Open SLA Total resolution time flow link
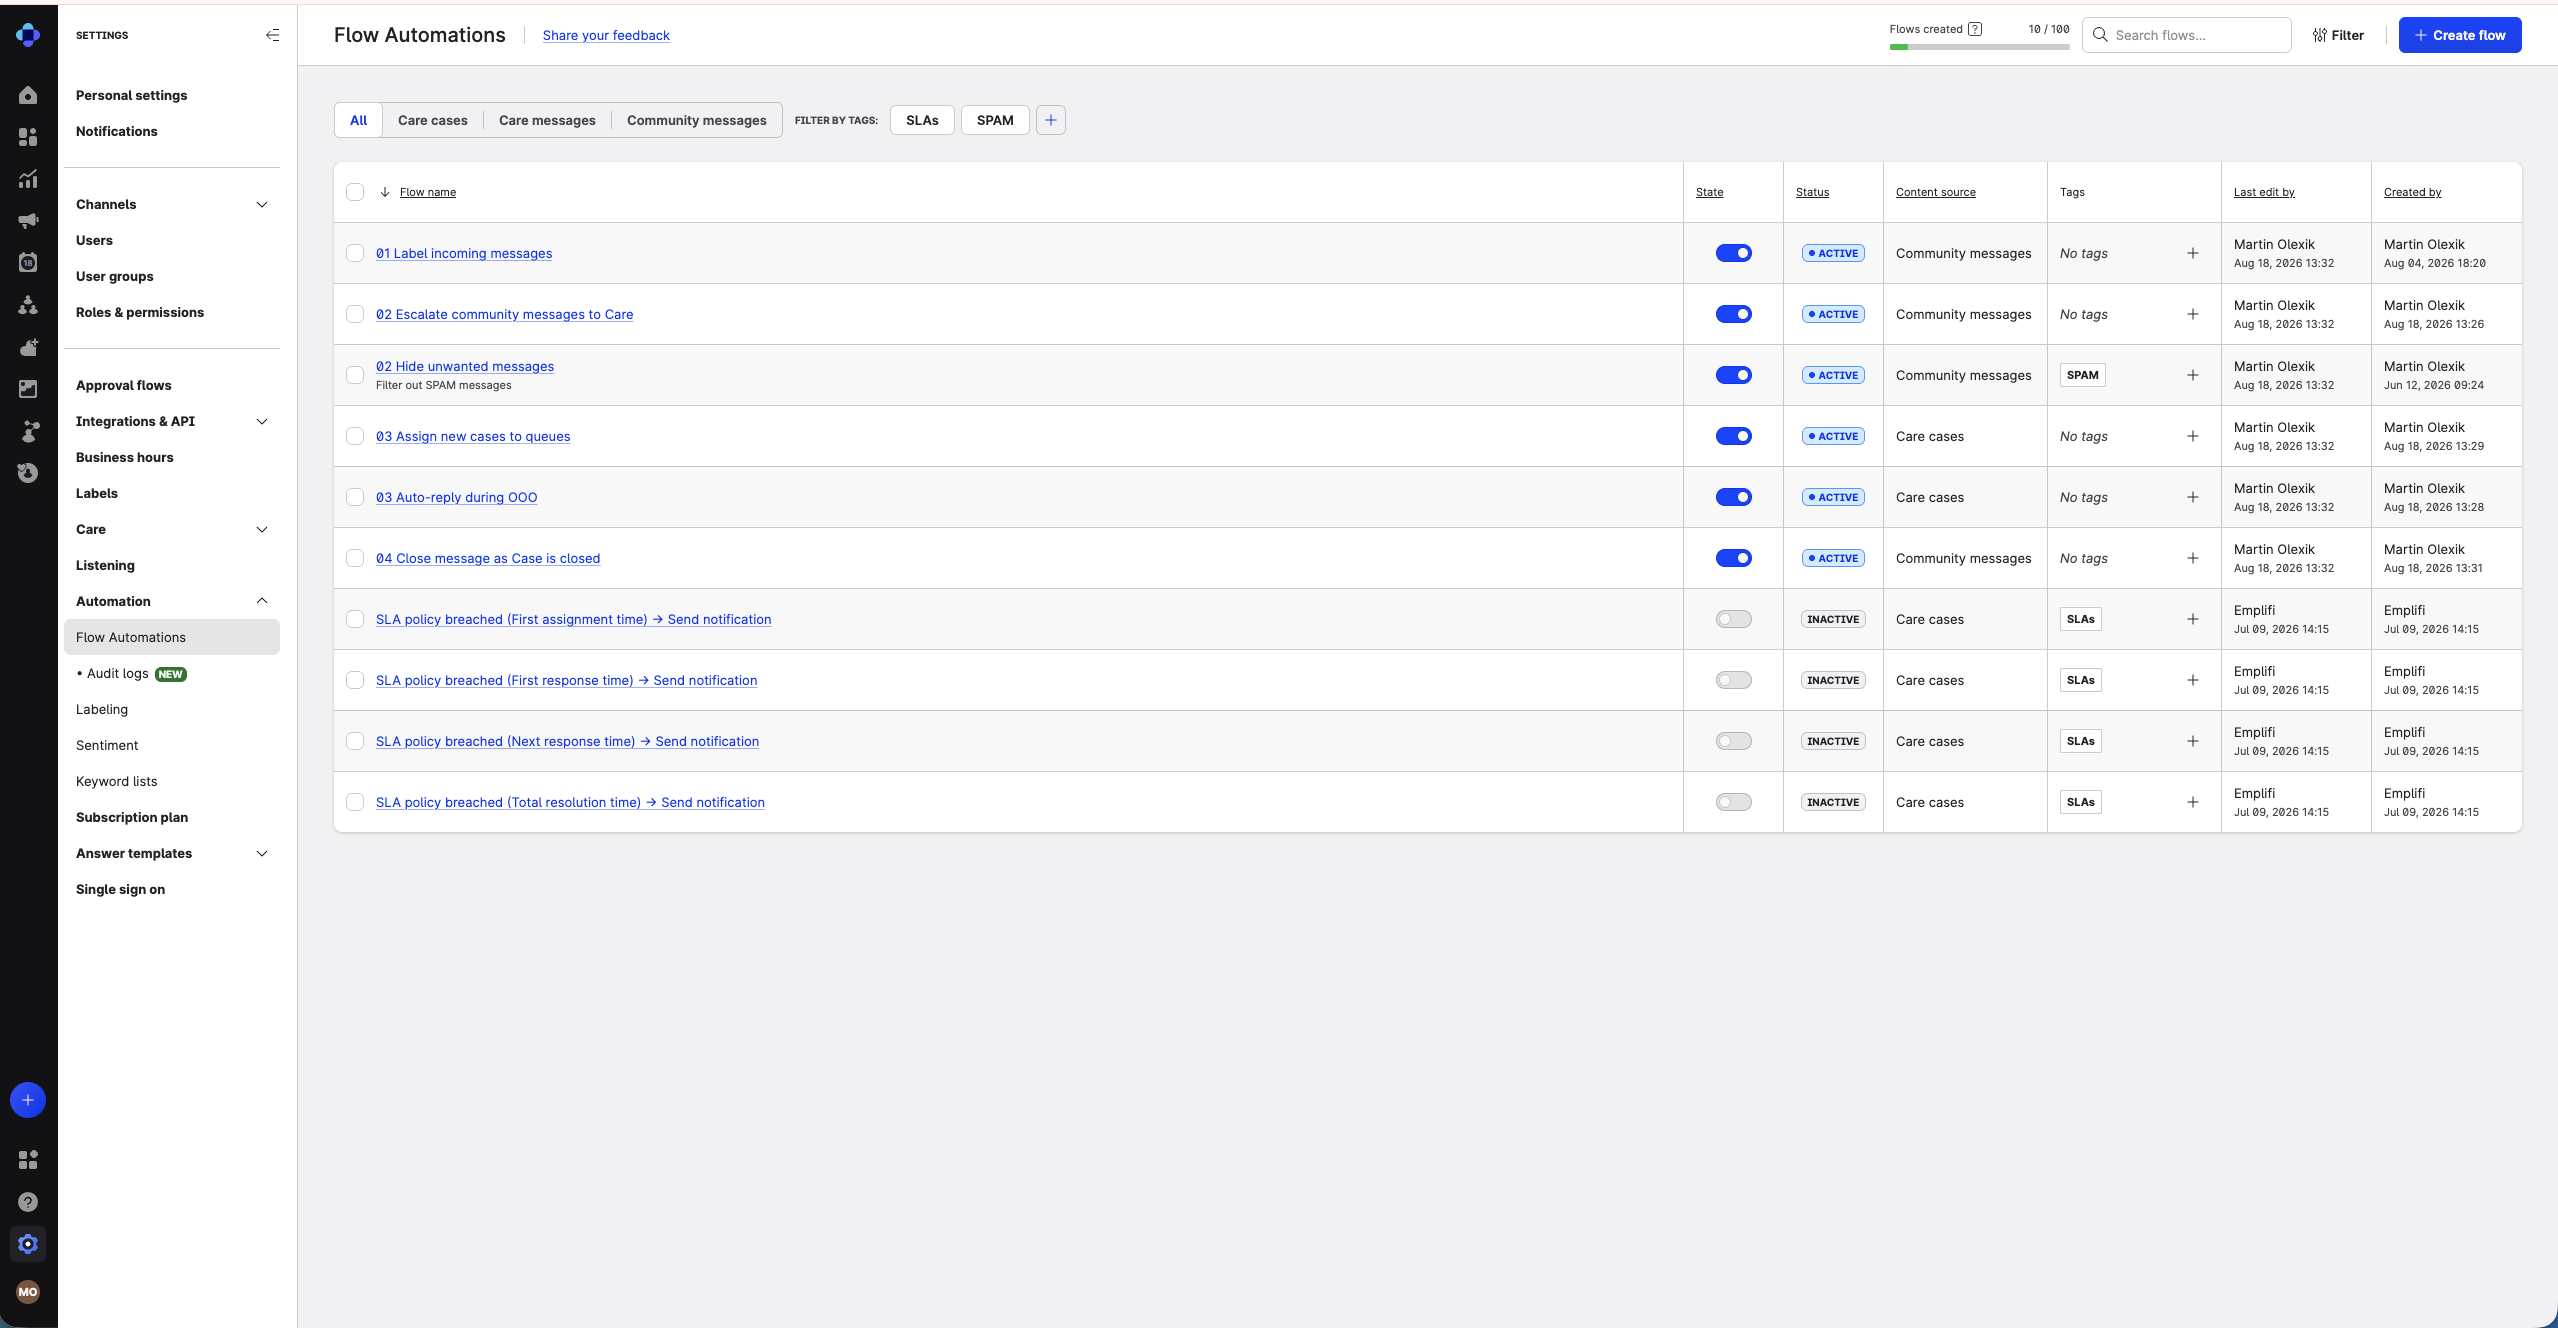 [570, 802]
